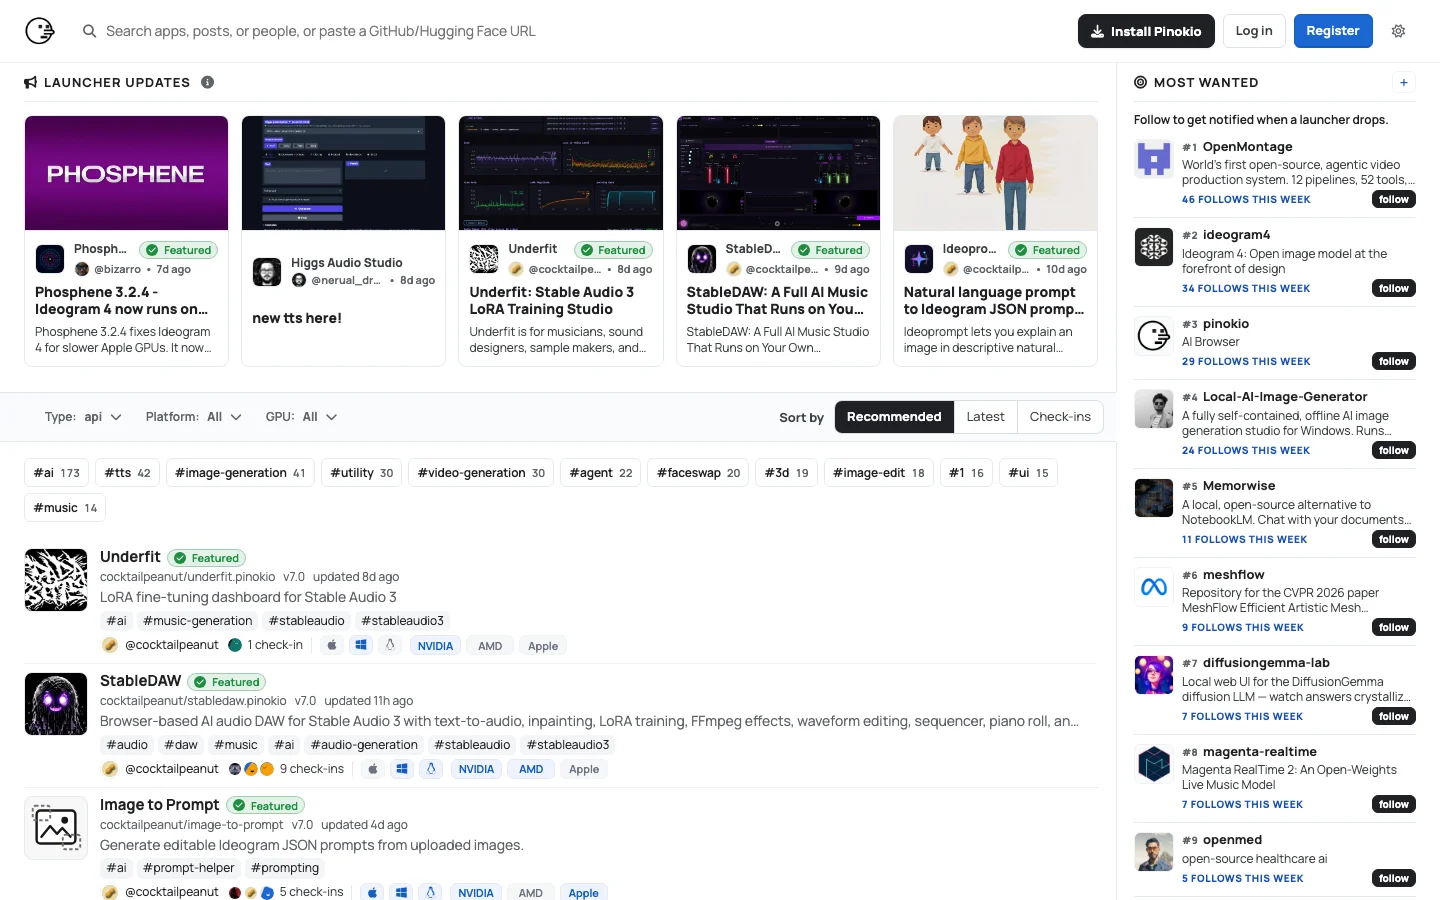Image resolution: width=1440 pixels, height=900 pixels.
Task: Open the Higgs Audio Studio card screenshot
Action: click(344, 173)
